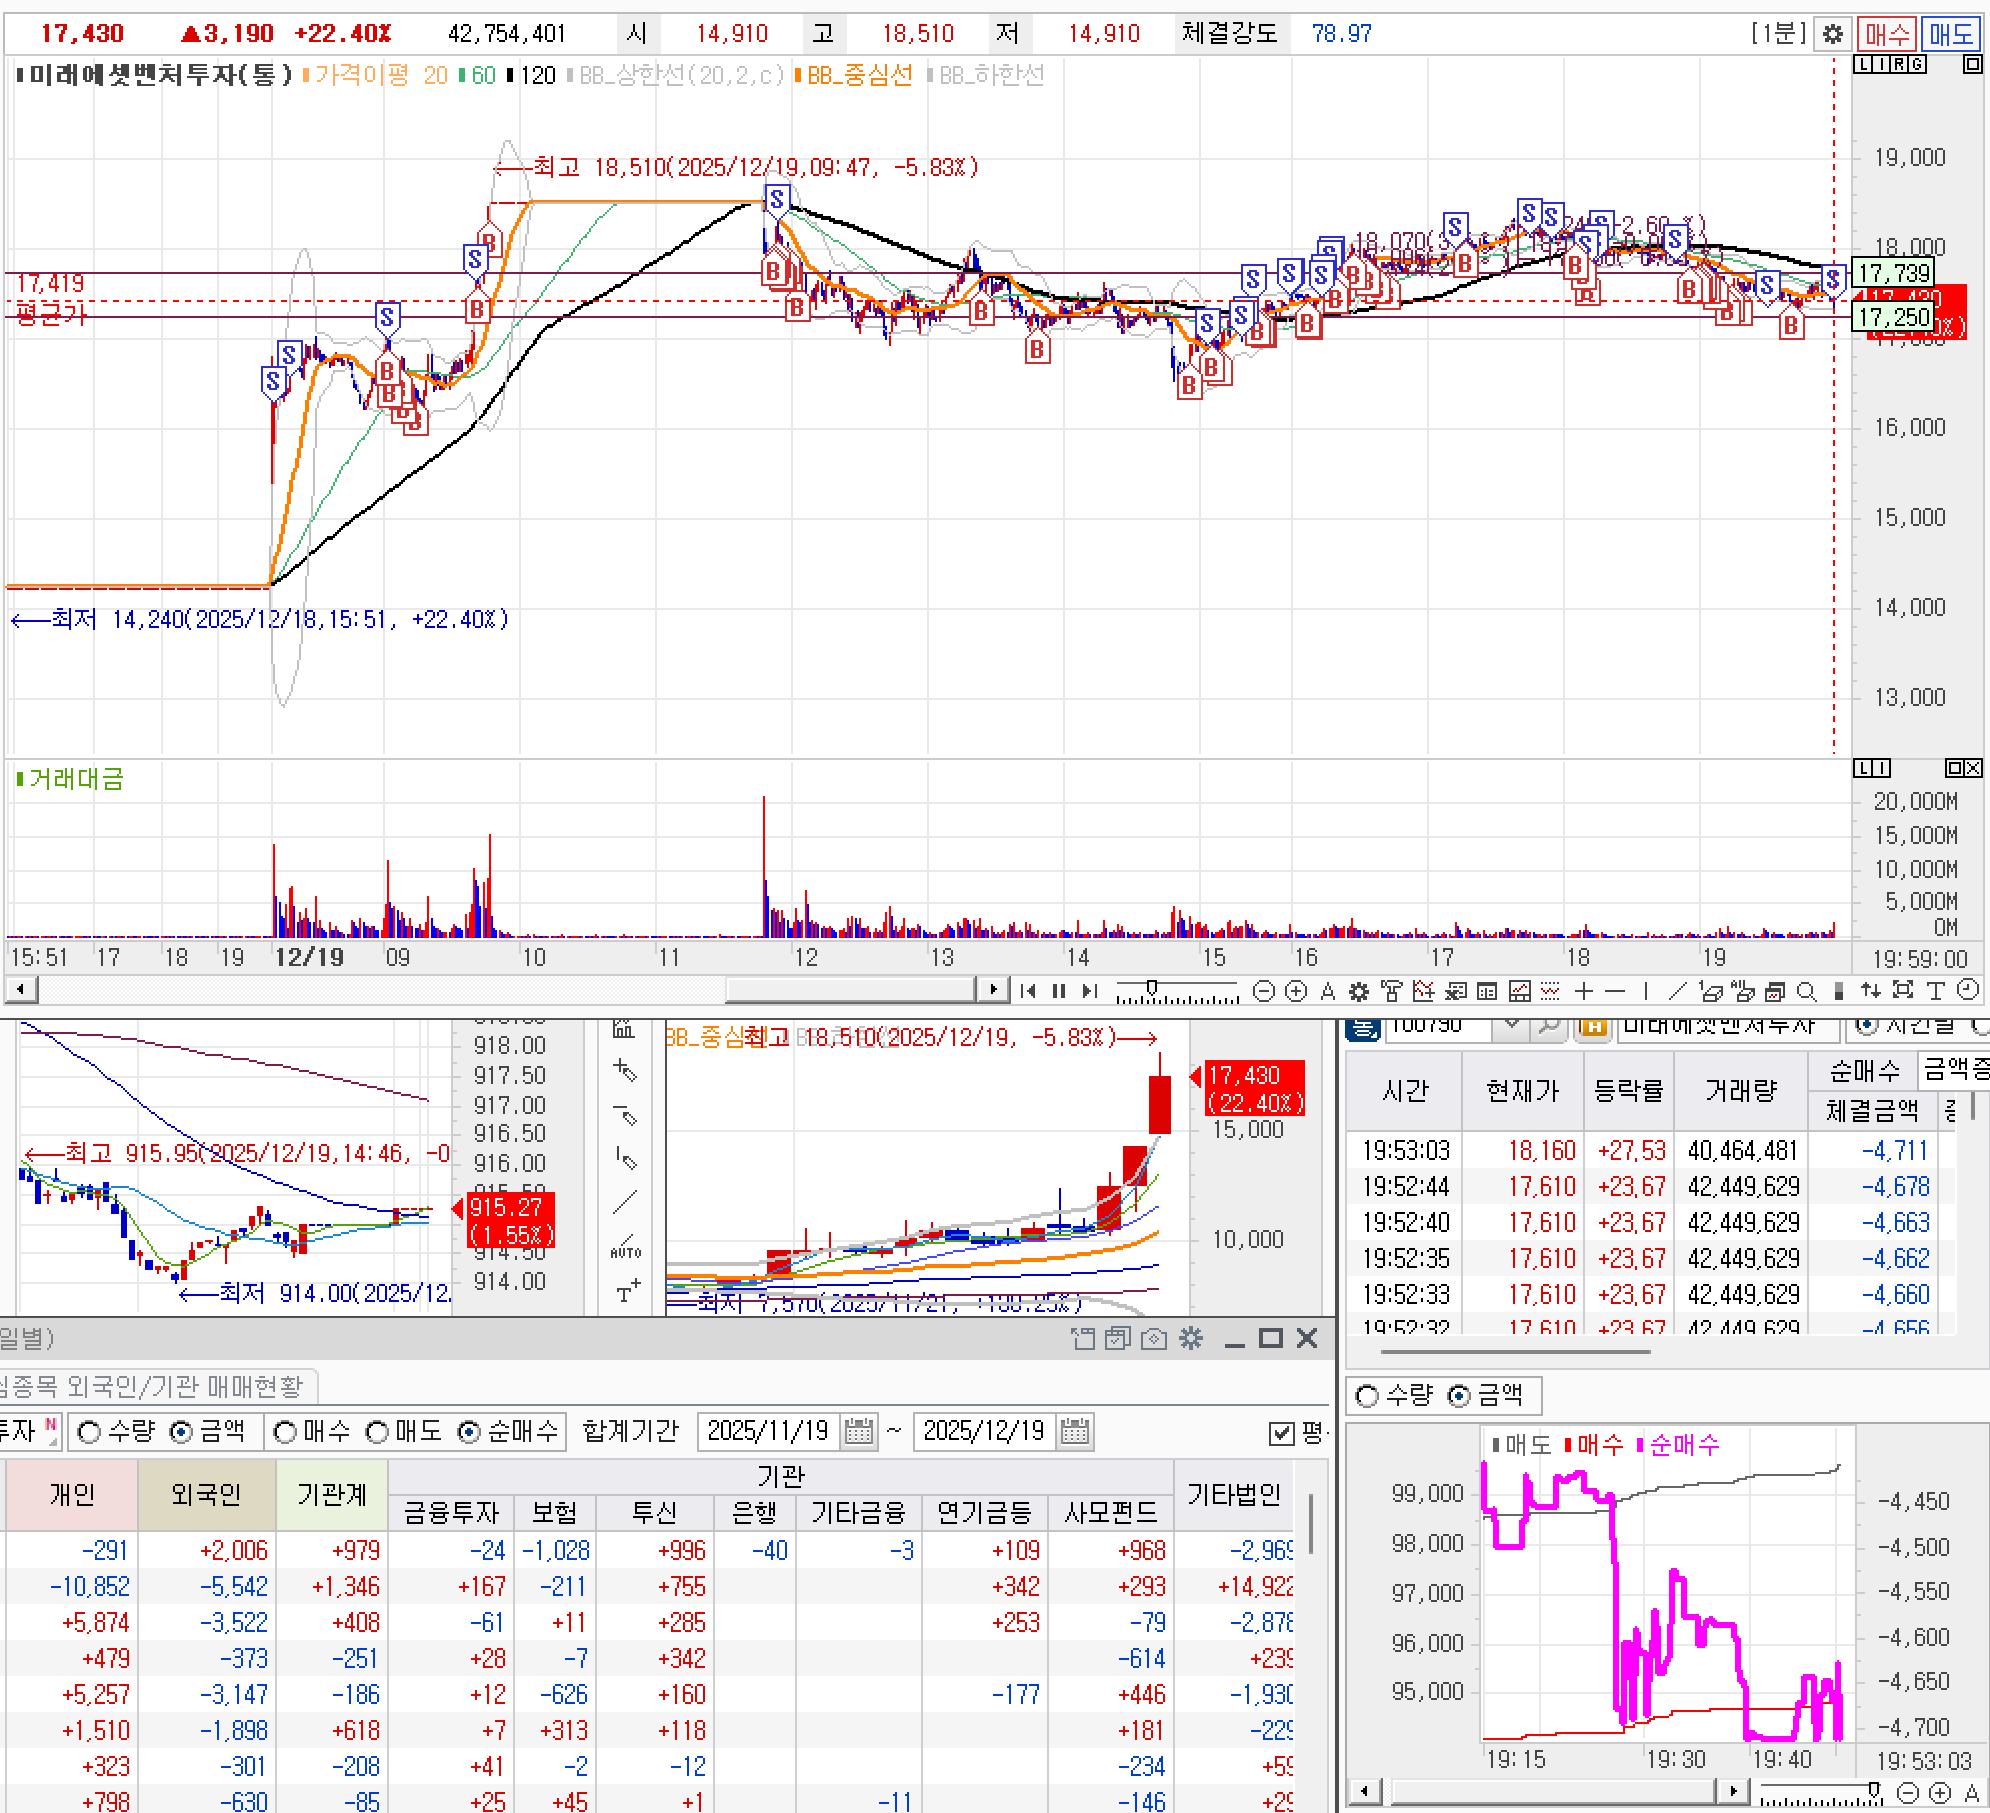Select the diagonal trend line tool
Screen dimensions: 1990x1813
[1678, 991]
